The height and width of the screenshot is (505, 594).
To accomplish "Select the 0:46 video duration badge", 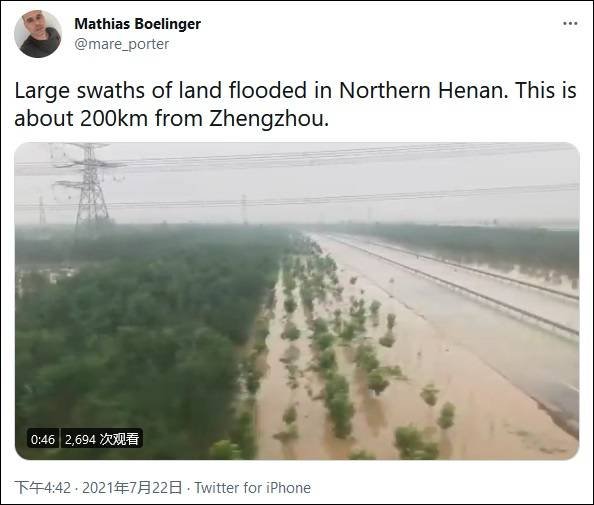I will point(43,439).
